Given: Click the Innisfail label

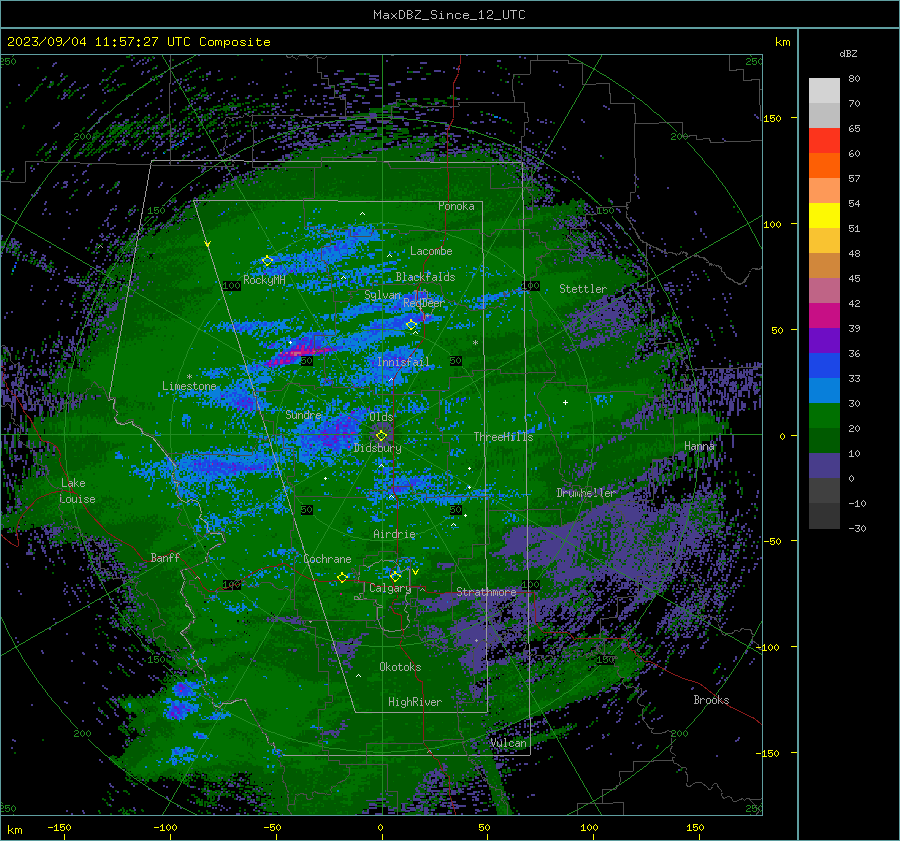Looking at the screenshot, I should coord(403,362).
